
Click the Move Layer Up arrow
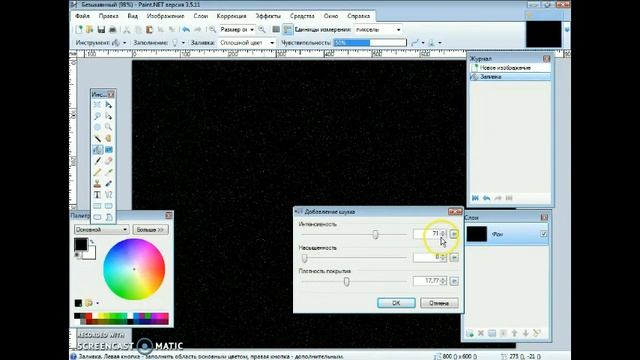[x=514, y=333]
